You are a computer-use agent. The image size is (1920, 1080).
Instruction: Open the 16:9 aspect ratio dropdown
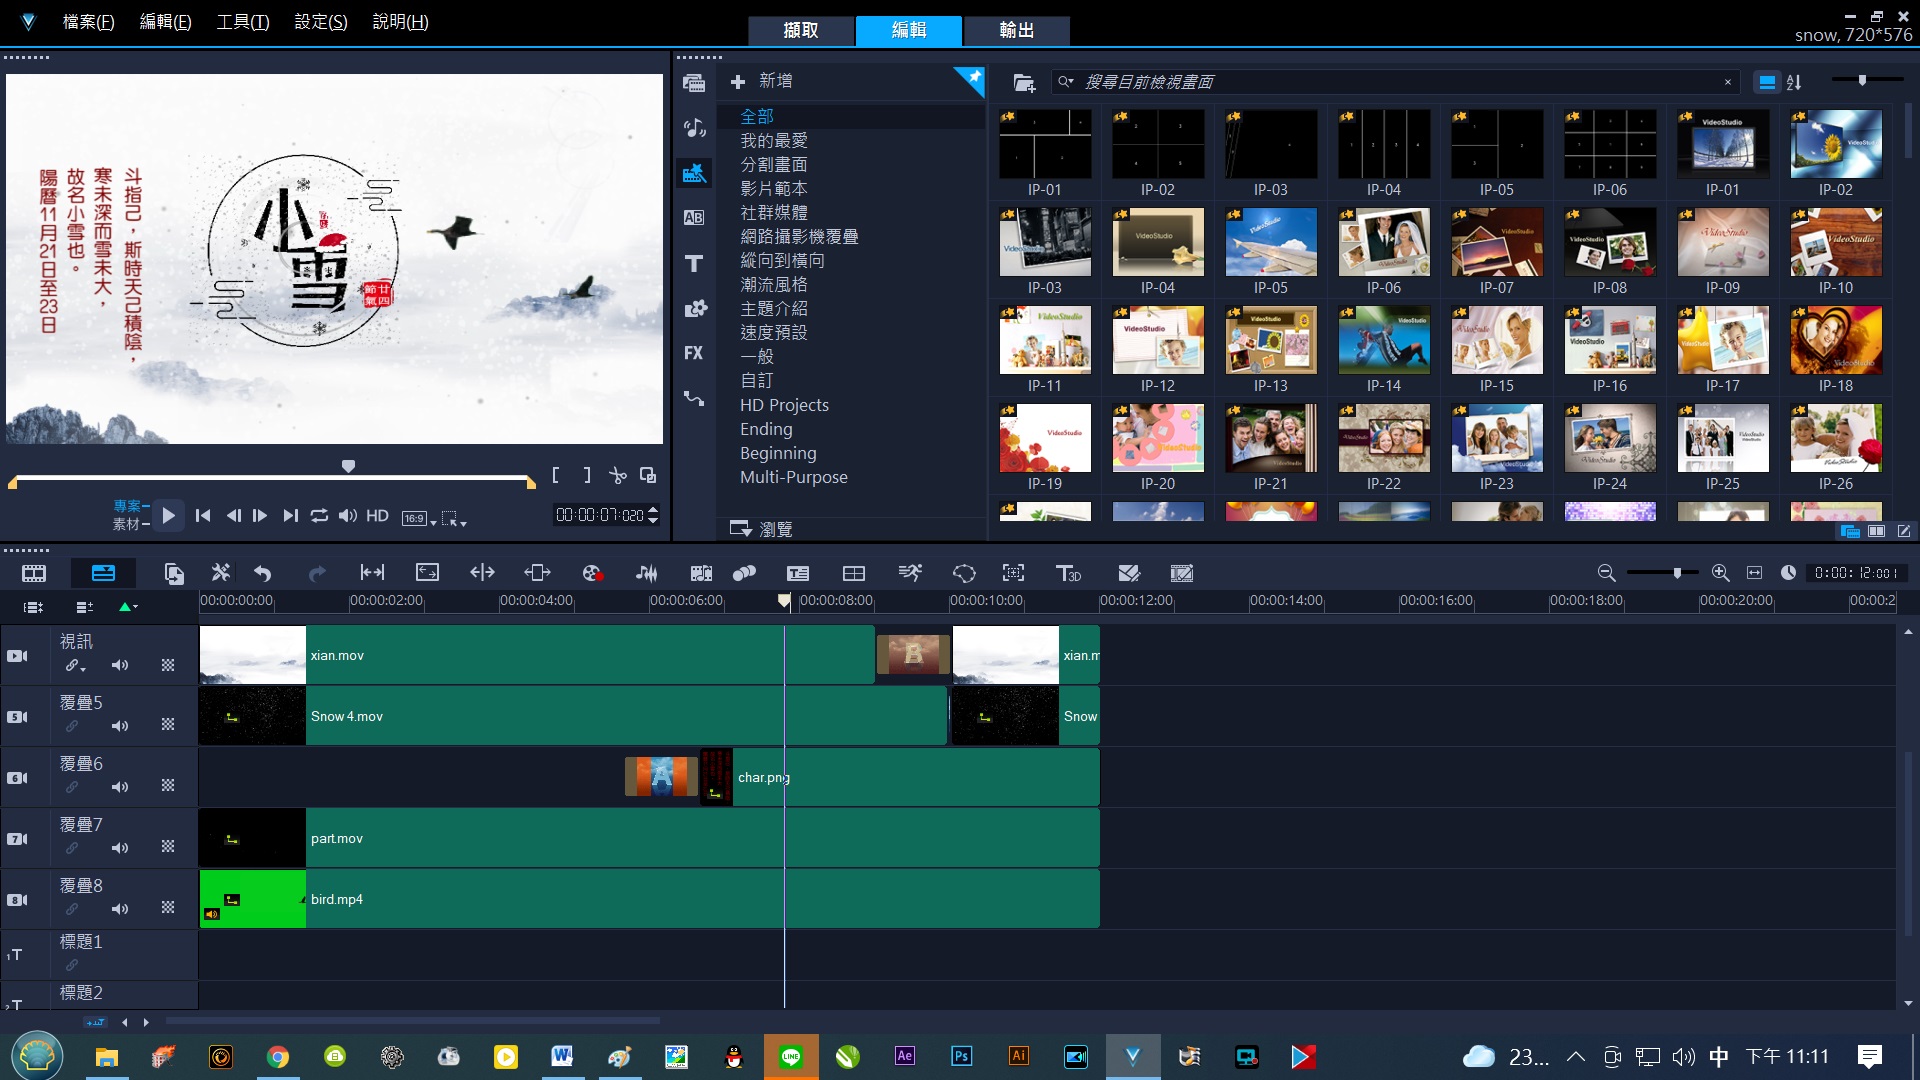pyautogui.click(x=419, y=518)
